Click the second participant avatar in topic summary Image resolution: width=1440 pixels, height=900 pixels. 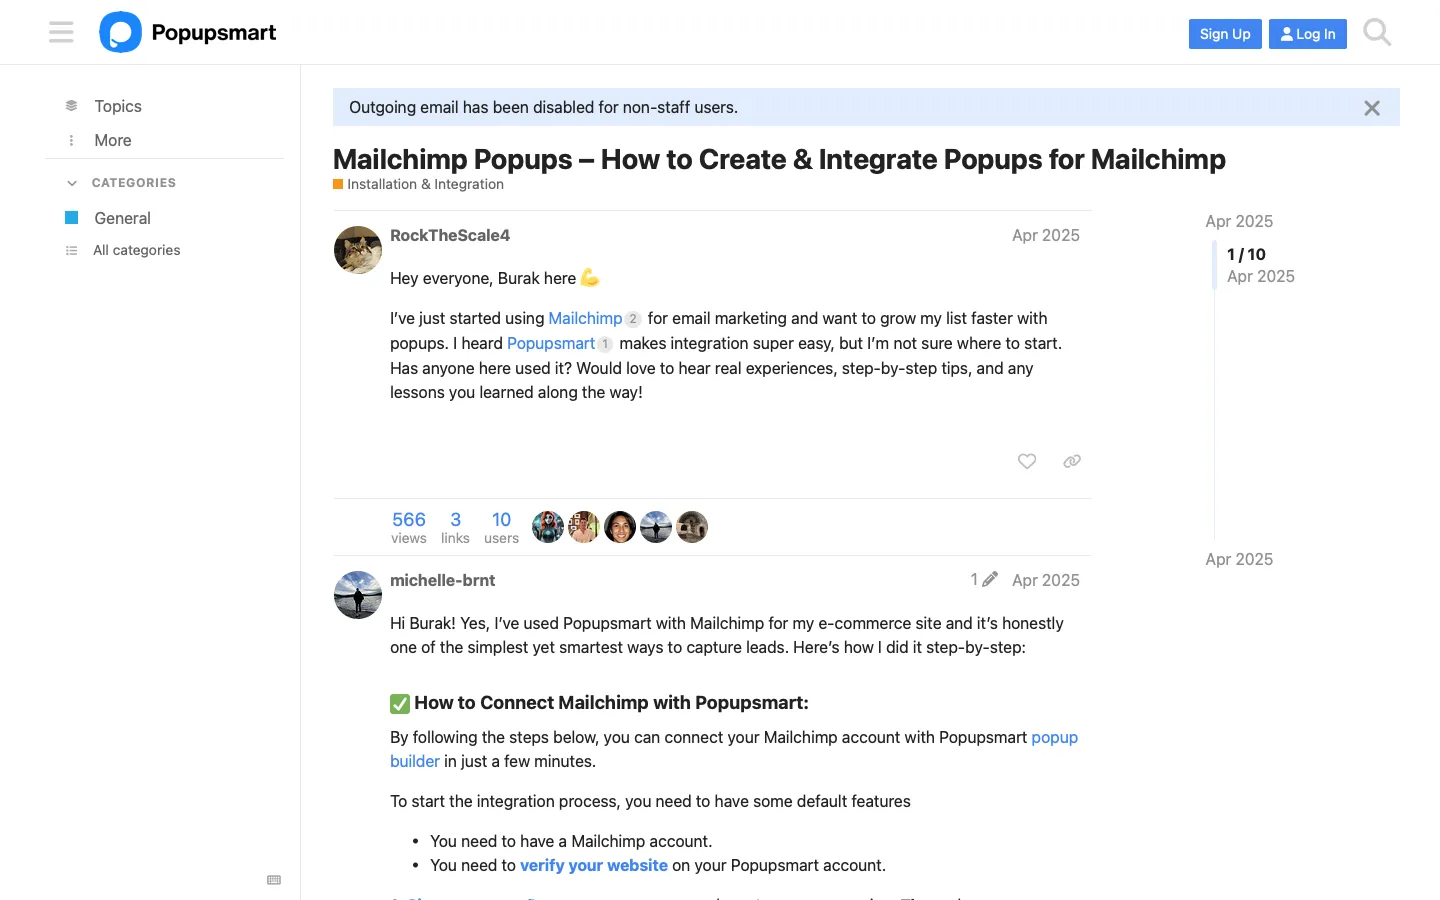pyautogui.click(x=584, y=527)
